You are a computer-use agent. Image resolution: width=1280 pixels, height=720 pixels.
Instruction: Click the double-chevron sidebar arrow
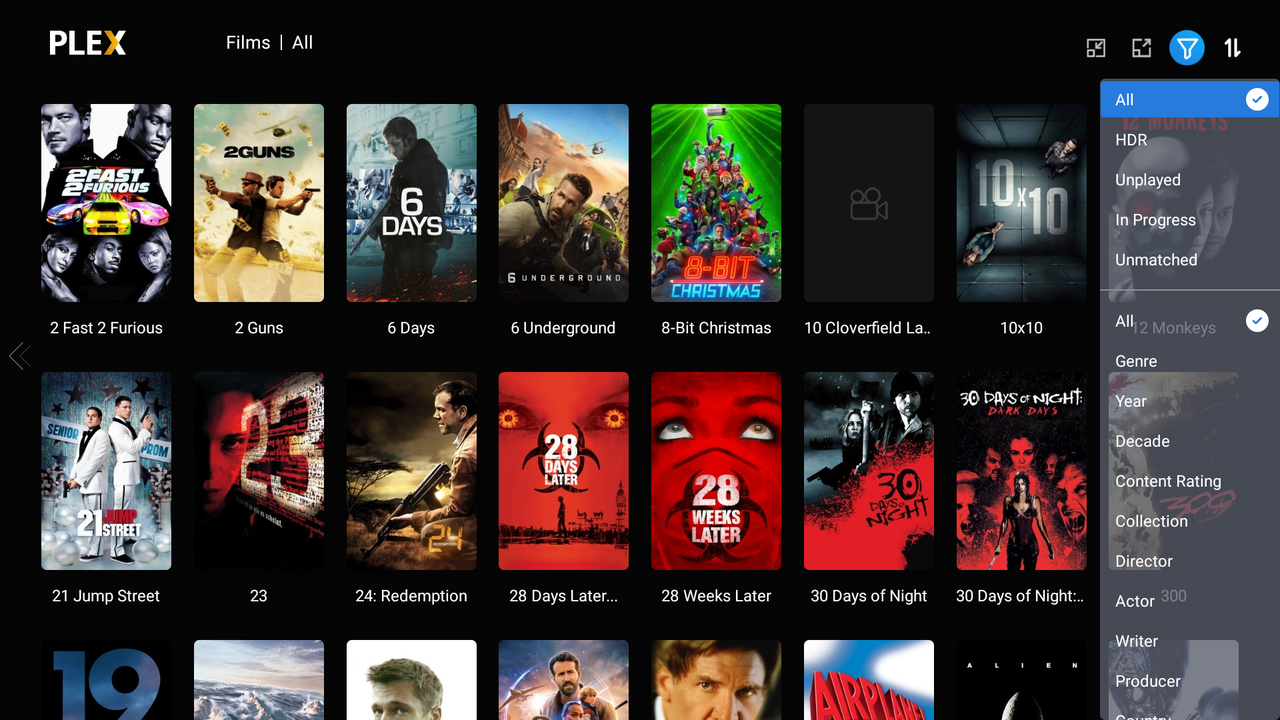tap(19, 356)
